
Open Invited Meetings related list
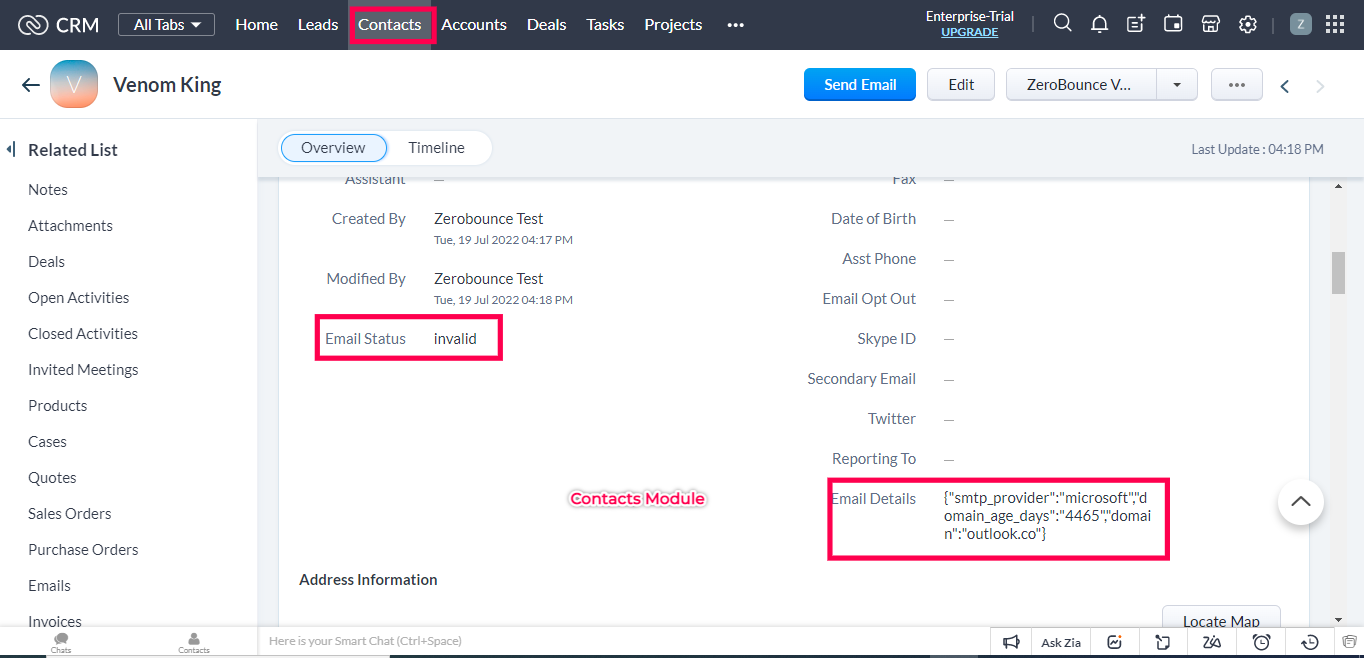click(x=83, y=369)
